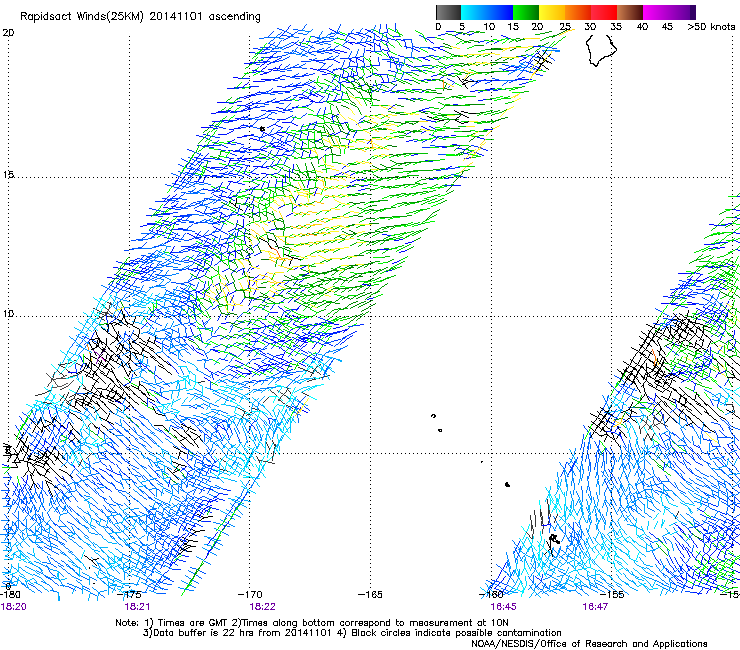The image size is (740, 650).
Task: Click the '45' label under the color bar
Action: tap(667, 27)
